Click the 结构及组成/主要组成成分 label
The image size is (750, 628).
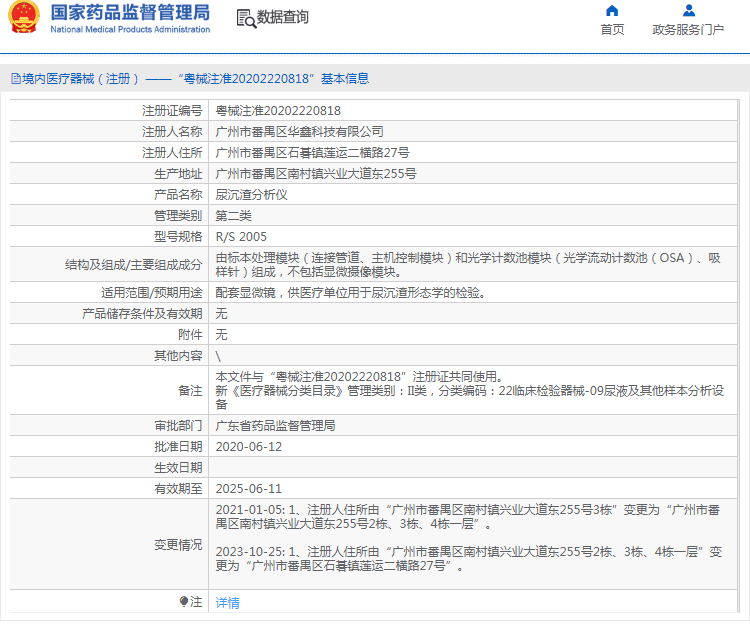[133, 265]
